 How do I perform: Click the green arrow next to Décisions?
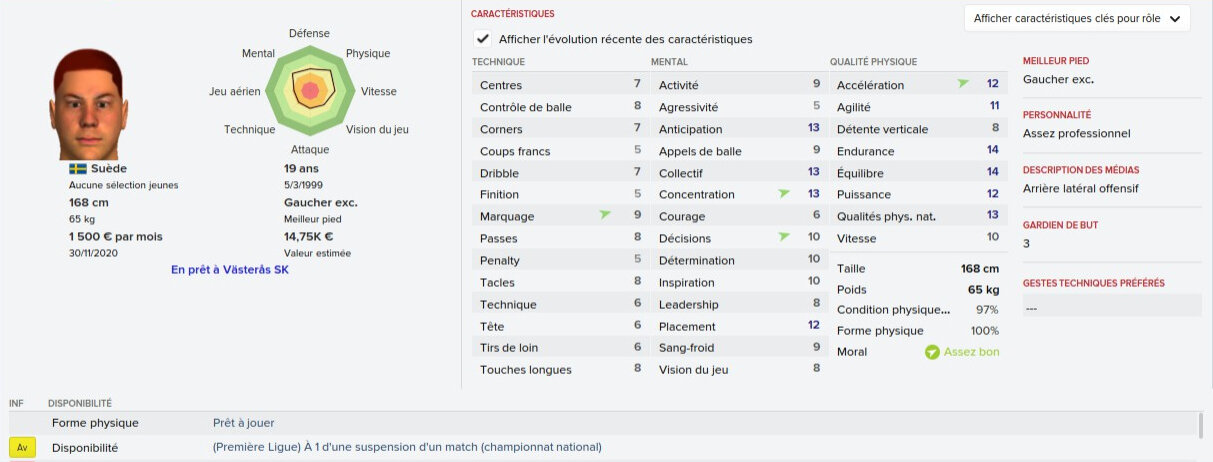tap(783, 237)
